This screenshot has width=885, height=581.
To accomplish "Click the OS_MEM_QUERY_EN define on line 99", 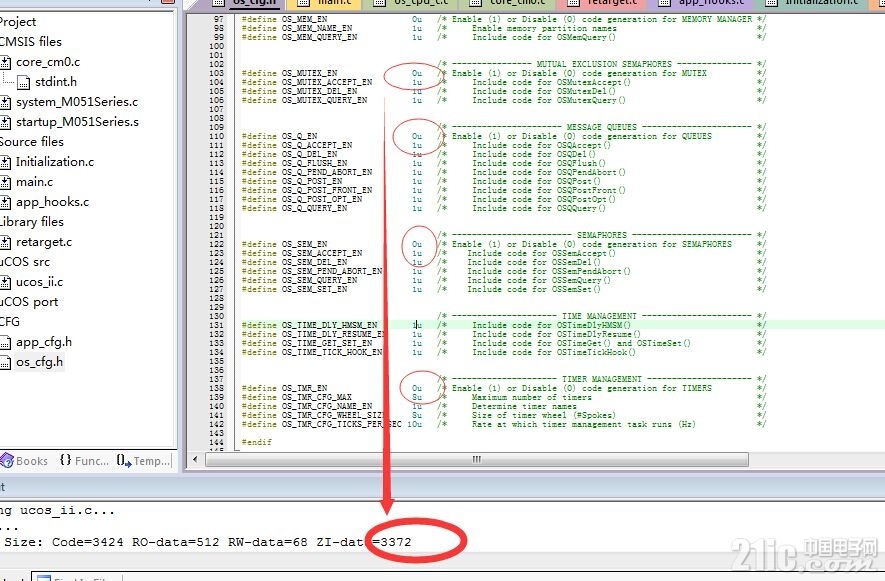I will click(299, 37).
